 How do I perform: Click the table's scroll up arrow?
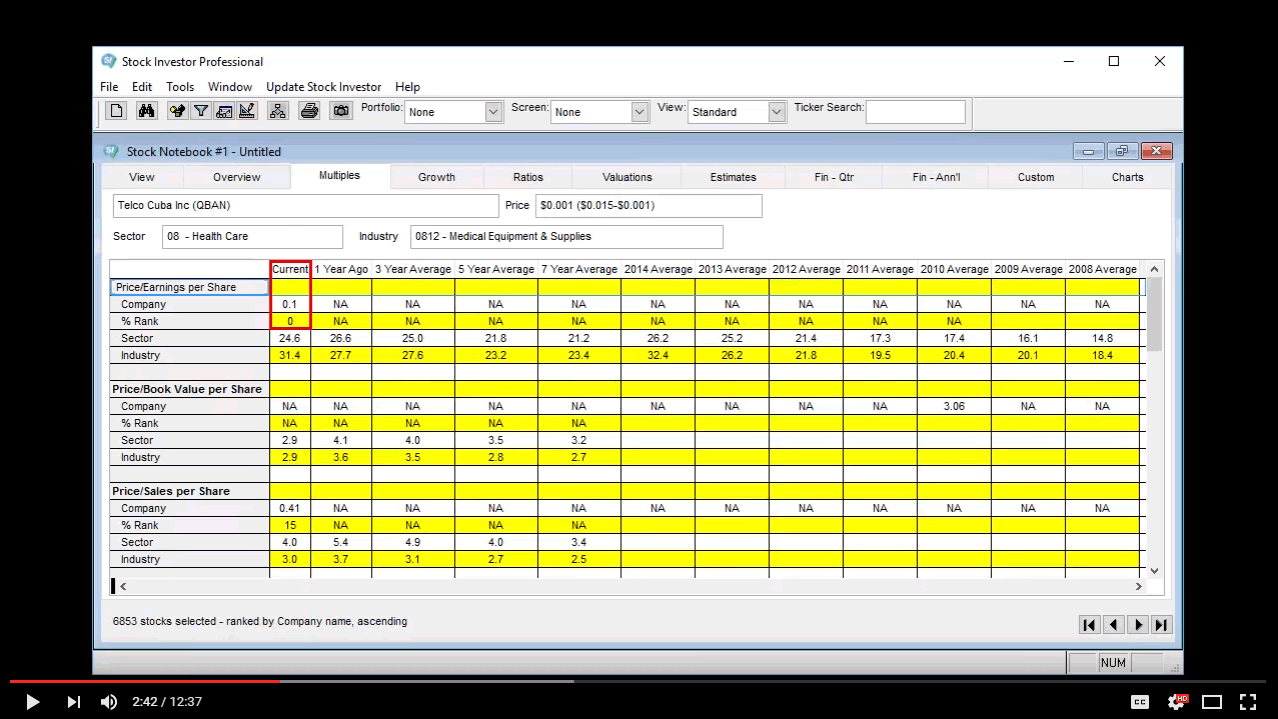pyautogui.click(x=1155, y=269)
